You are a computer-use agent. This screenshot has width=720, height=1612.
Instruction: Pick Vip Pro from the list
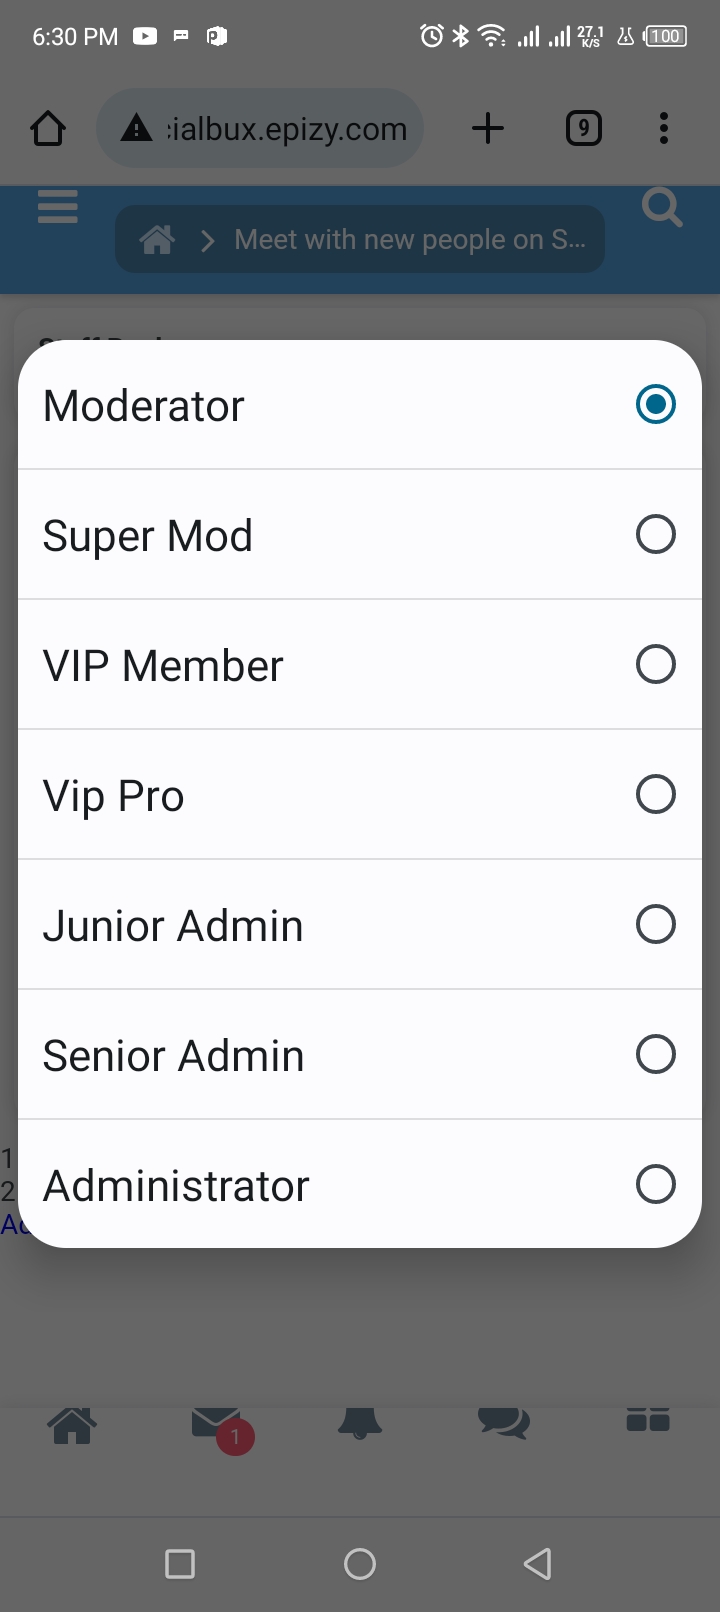(x=655, y=795)
